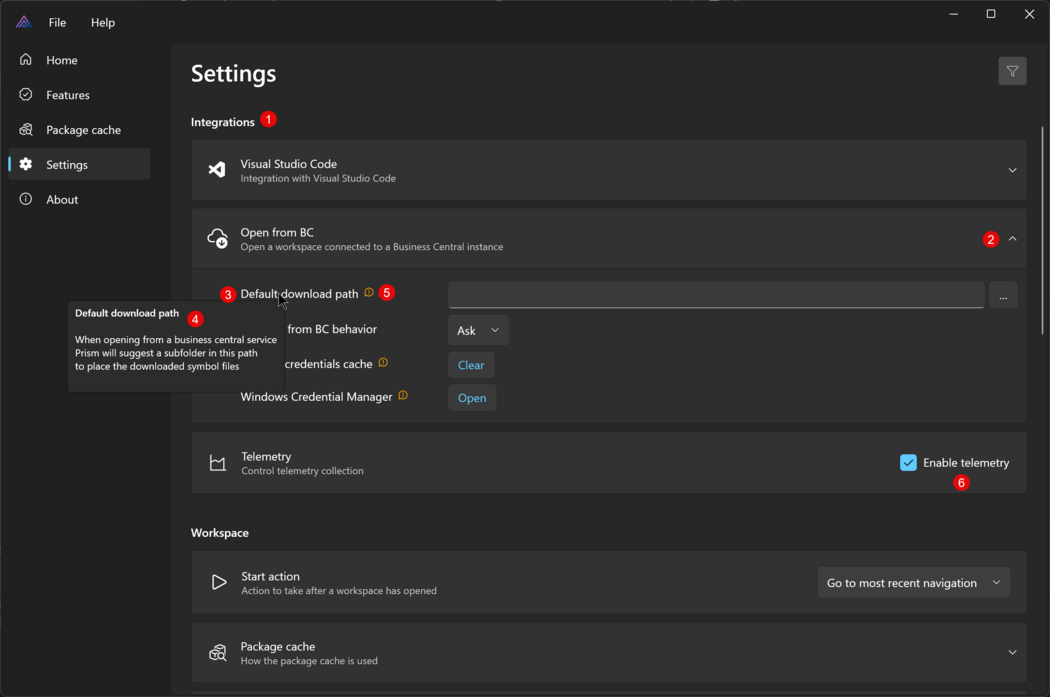Click info icon next to Default download path
This screenshot has width=1050, height=697.
[369, 293]
